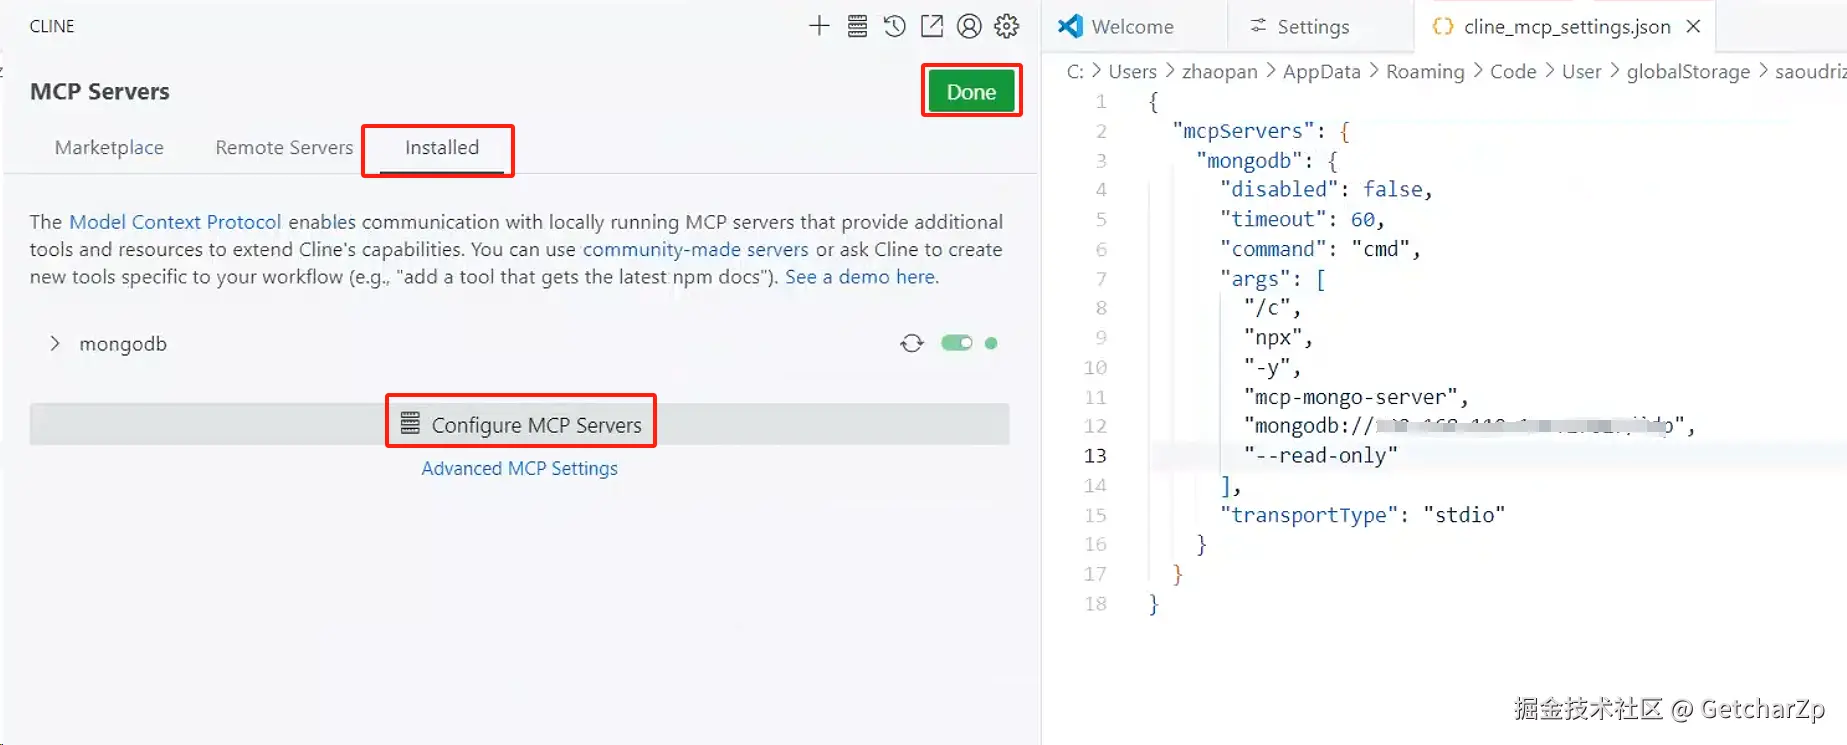Switch to the Settings editor tab
Screen dimensions: 1847x745
(1313, 27)
